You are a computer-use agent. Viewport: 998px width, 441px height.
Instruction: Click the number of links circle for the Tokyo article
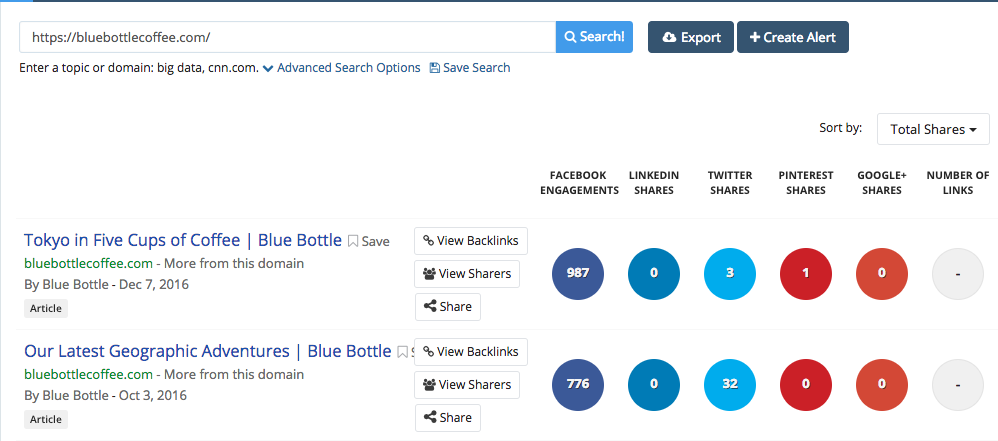coord(958,274)
